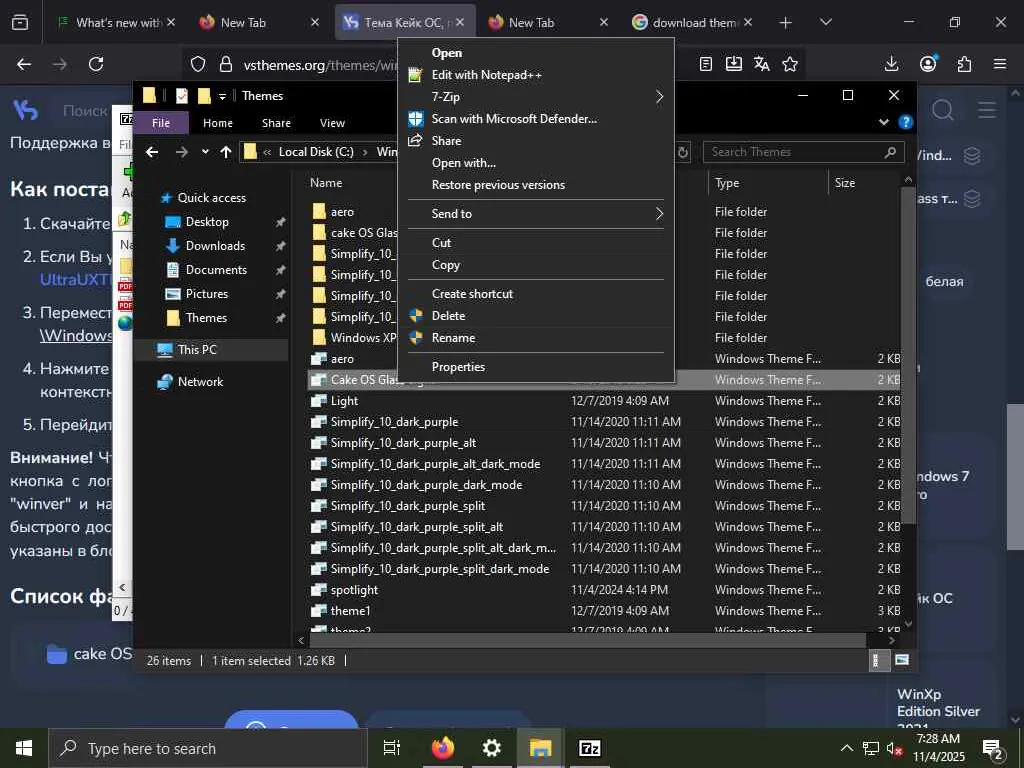Go forward in Explorer navigation
Screen dimensions: 1024x768
tap(182, 152)
